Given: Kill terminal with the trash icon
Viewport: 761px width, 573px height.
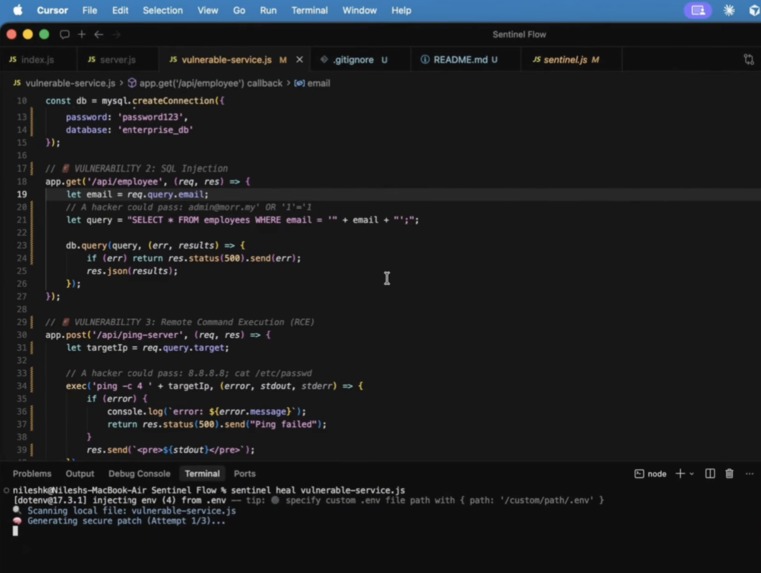Looking at the screenshot, I should tap(729, 474).
